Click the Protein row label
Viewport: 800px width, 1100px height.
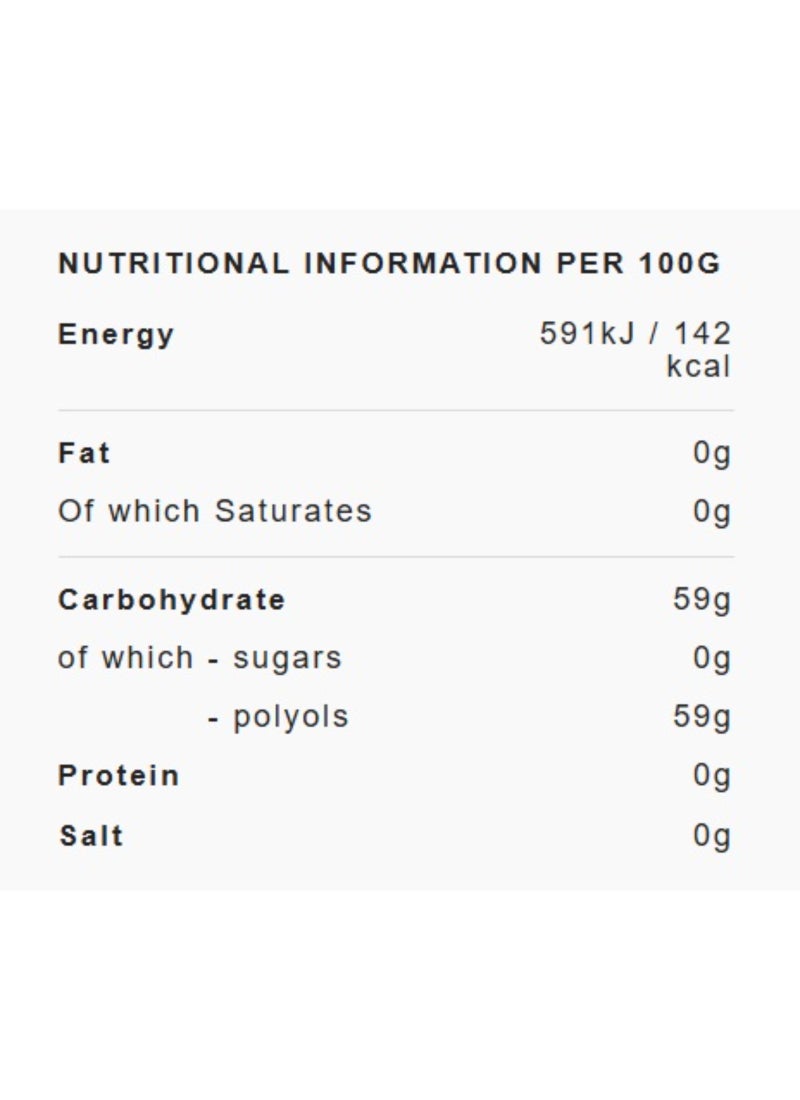[119, 775]
